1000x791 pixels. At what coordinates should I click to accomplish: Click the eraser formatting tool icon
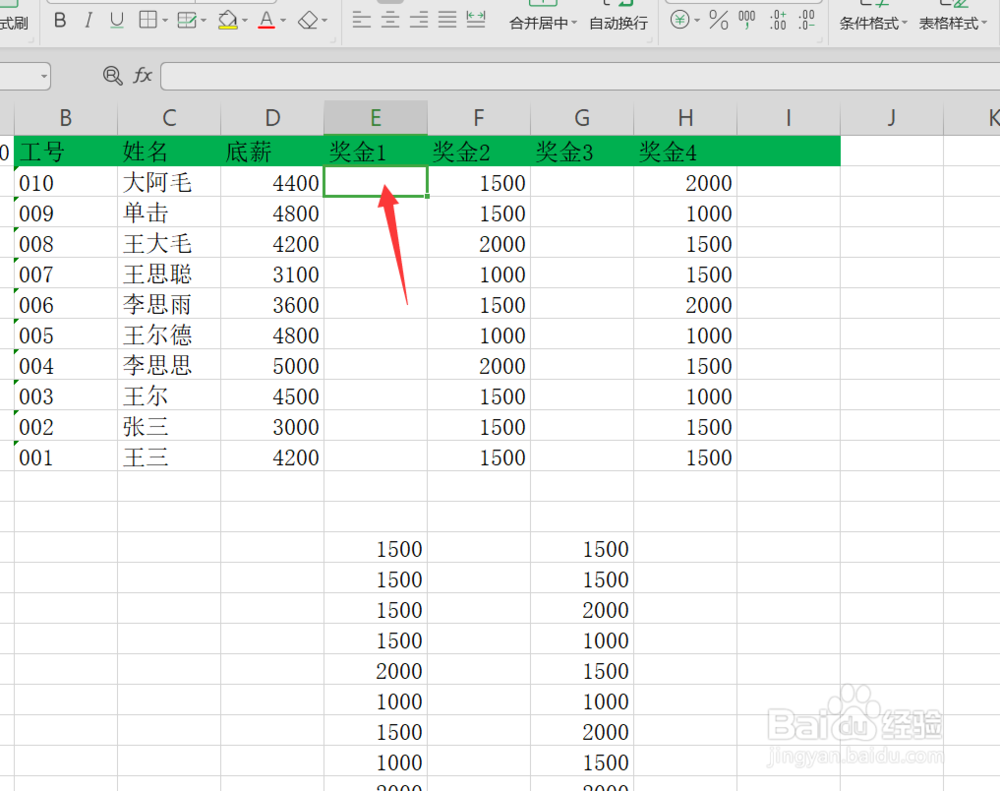(x=306, y=18)
